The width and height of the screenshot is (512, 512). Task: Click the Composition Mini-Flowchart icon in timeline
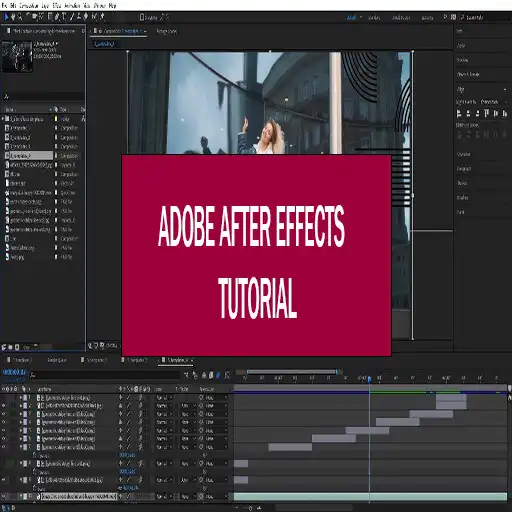click(x=186, y=375)
